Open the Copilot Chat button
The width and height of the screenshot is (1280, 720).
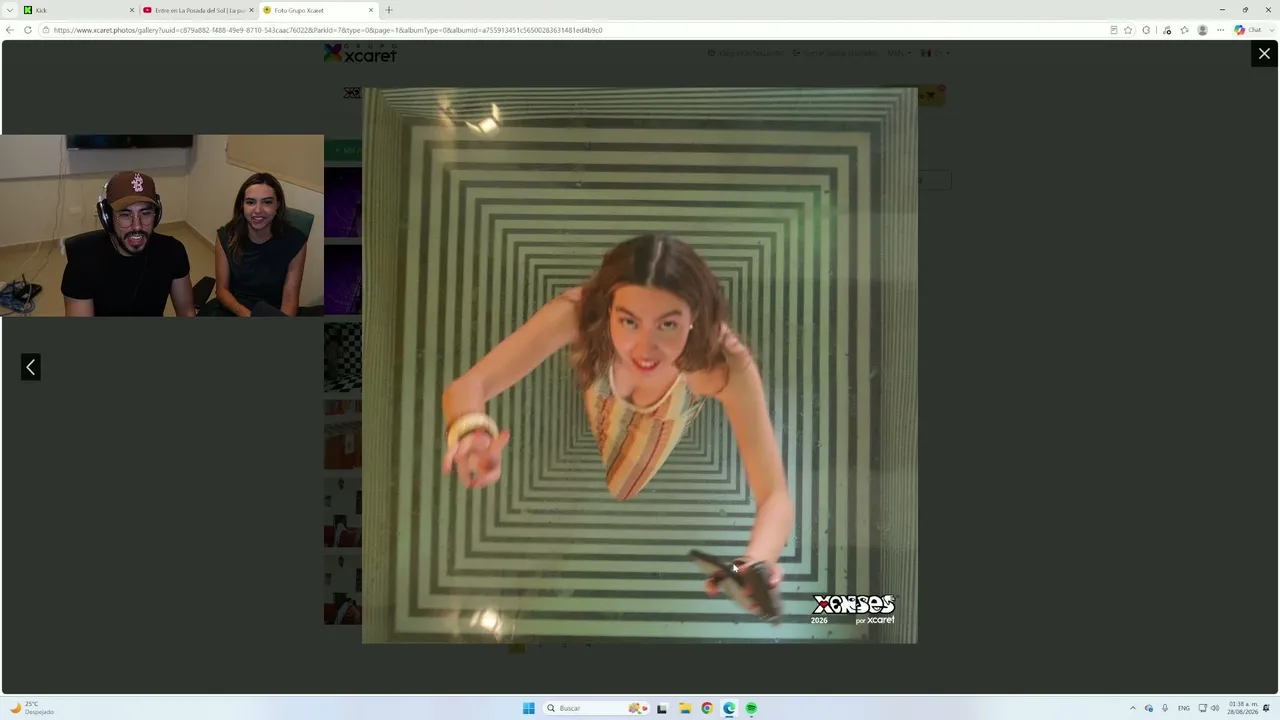(x=1249, y=30)
